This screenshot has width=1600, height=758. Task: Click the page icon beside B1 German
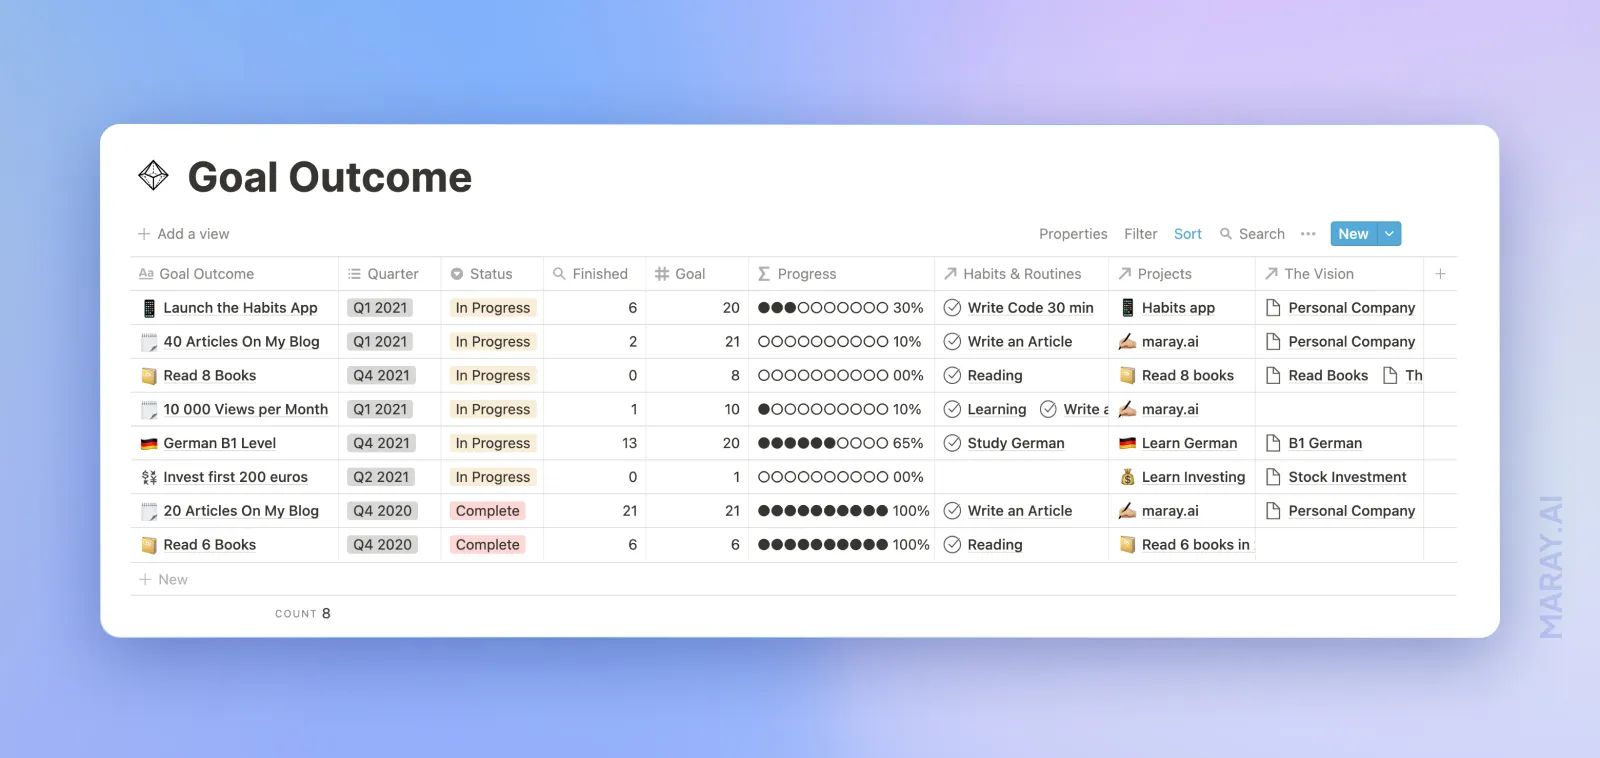[x=1273, y=444]
